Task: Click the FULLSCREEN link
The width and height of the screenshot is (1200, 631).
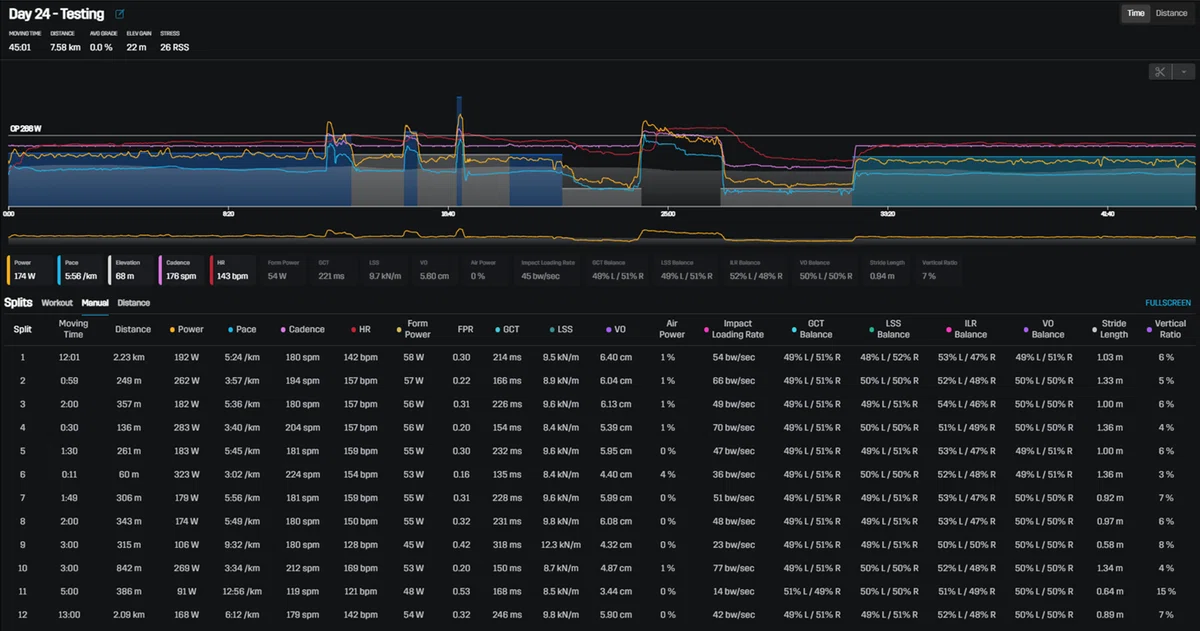Action: 1168,302
